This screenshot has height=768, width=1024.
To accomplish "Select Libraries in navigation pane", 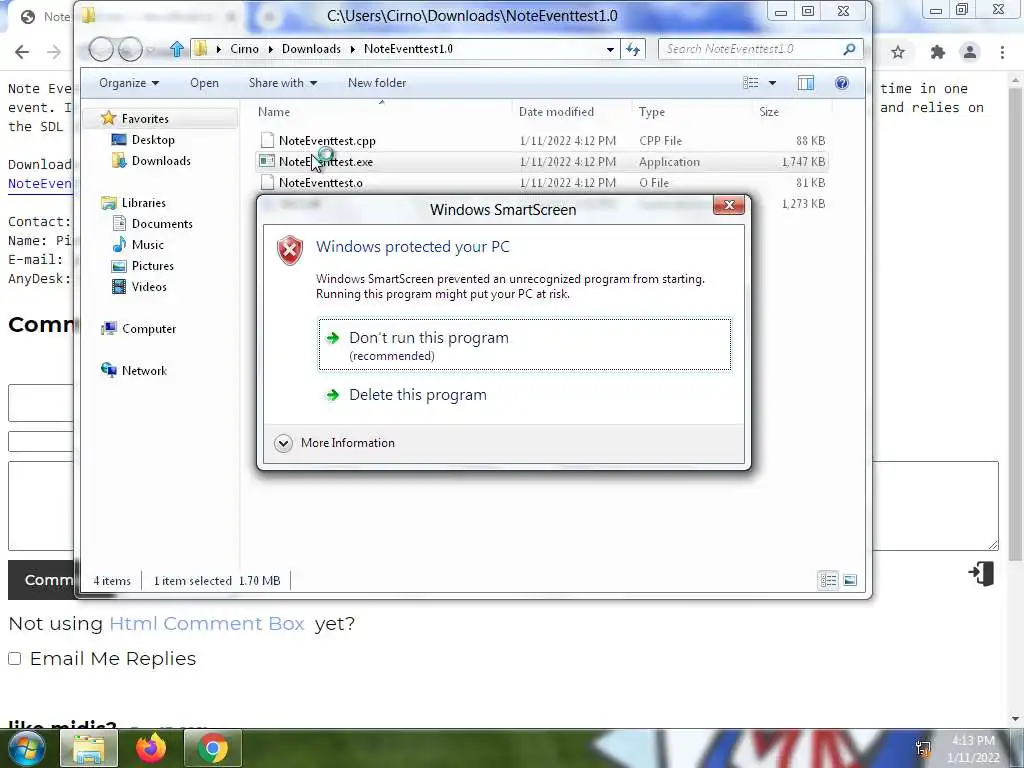I will pos(144,203).
